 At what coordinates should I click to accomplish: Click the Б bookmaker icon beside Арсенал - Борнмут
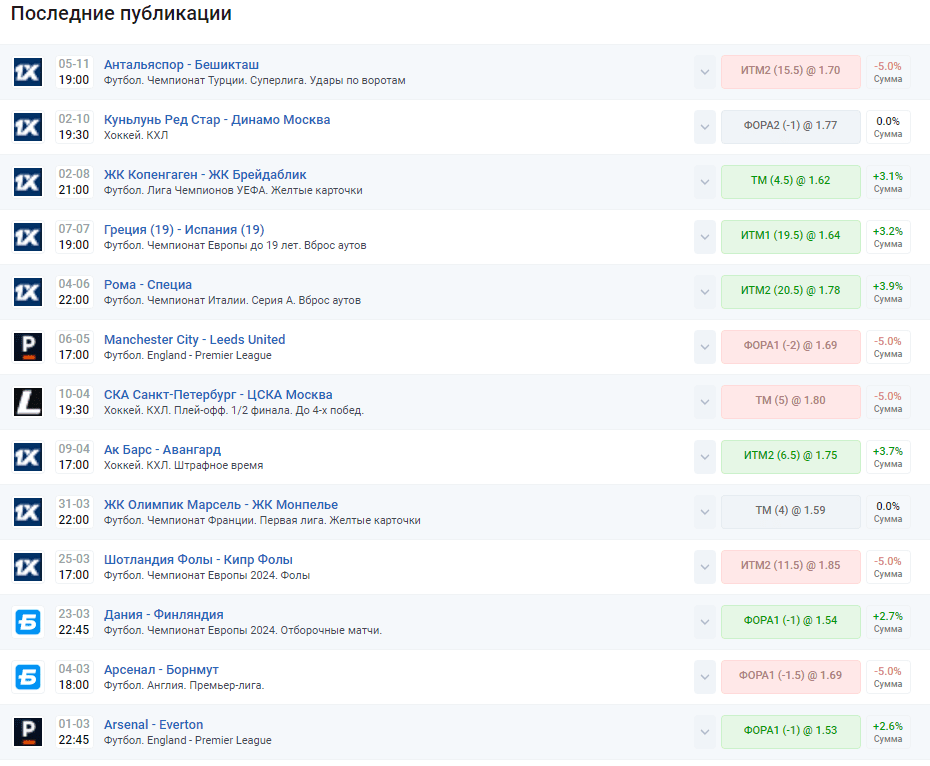click(x=28, y=677)
